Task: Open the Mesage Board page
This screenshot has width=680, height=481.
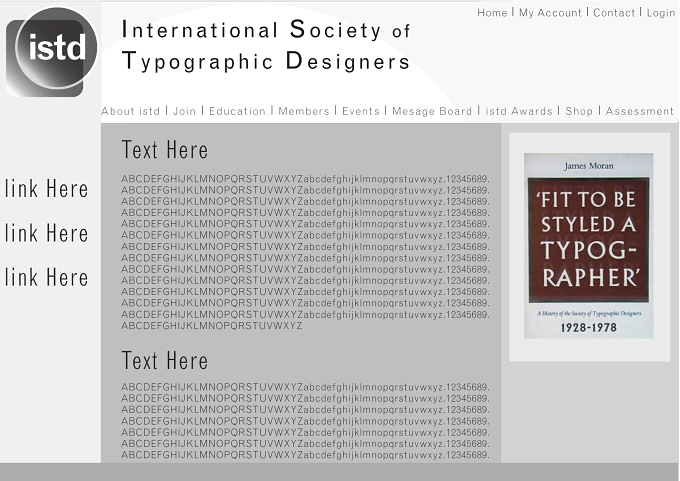Action: 432,111
